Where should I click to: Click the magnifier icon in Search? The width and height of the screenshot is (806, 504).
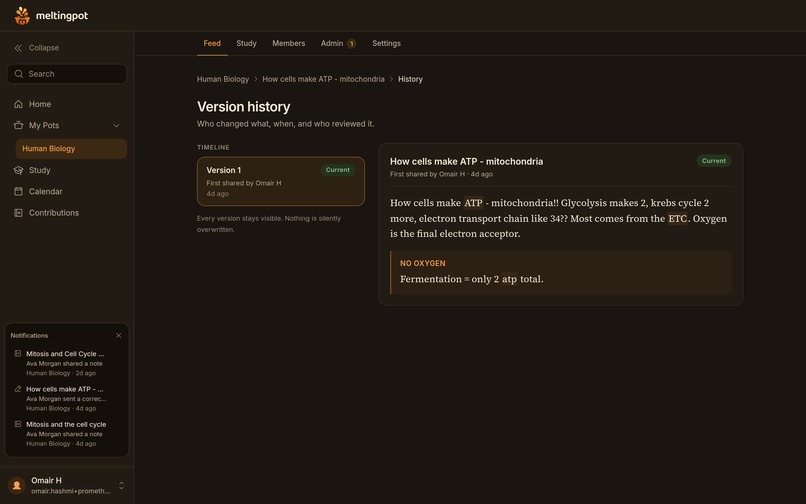click(x=19, y=74)
